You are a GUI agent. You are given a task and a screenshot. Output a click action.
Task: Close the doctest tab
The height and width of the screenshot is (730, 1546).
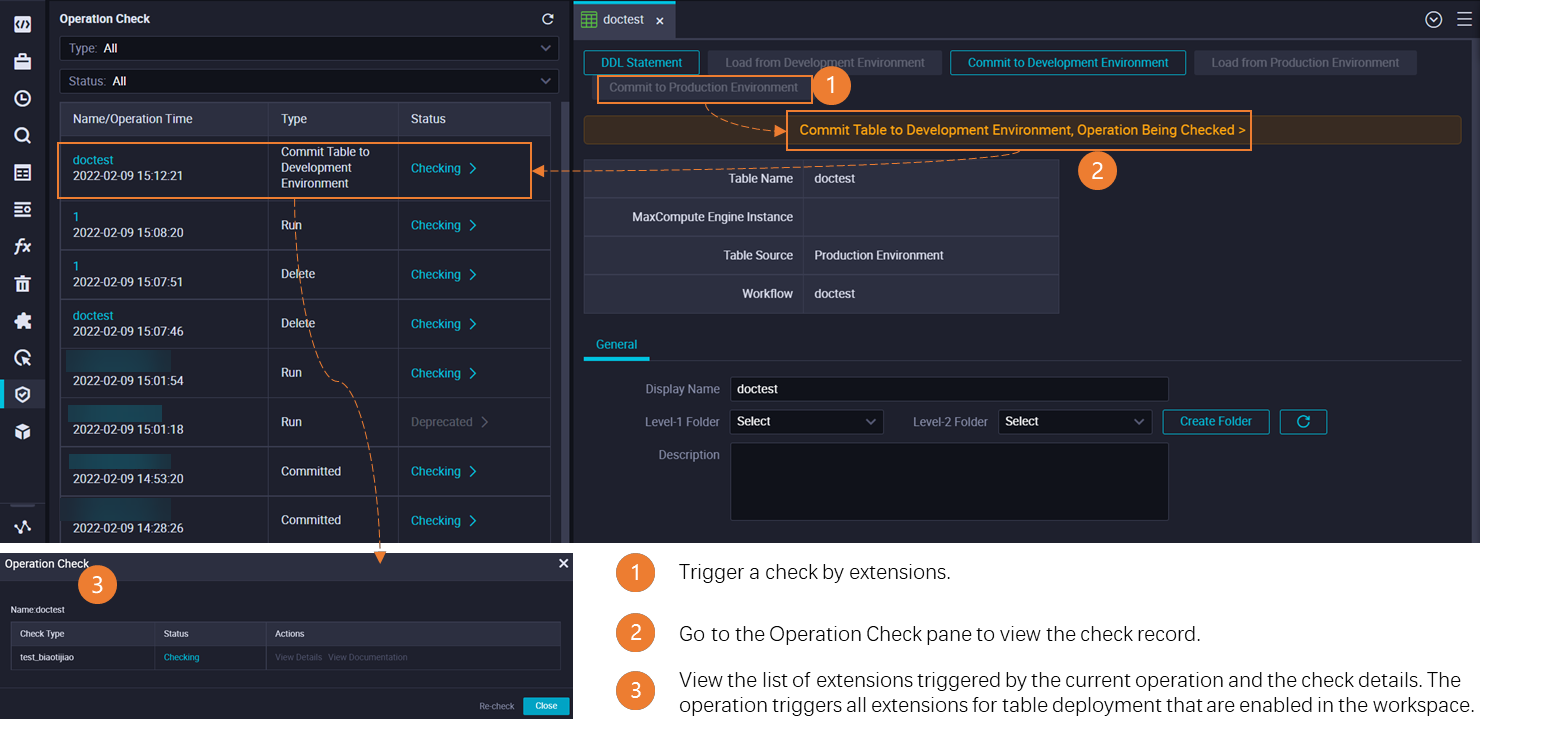[659, 21]
